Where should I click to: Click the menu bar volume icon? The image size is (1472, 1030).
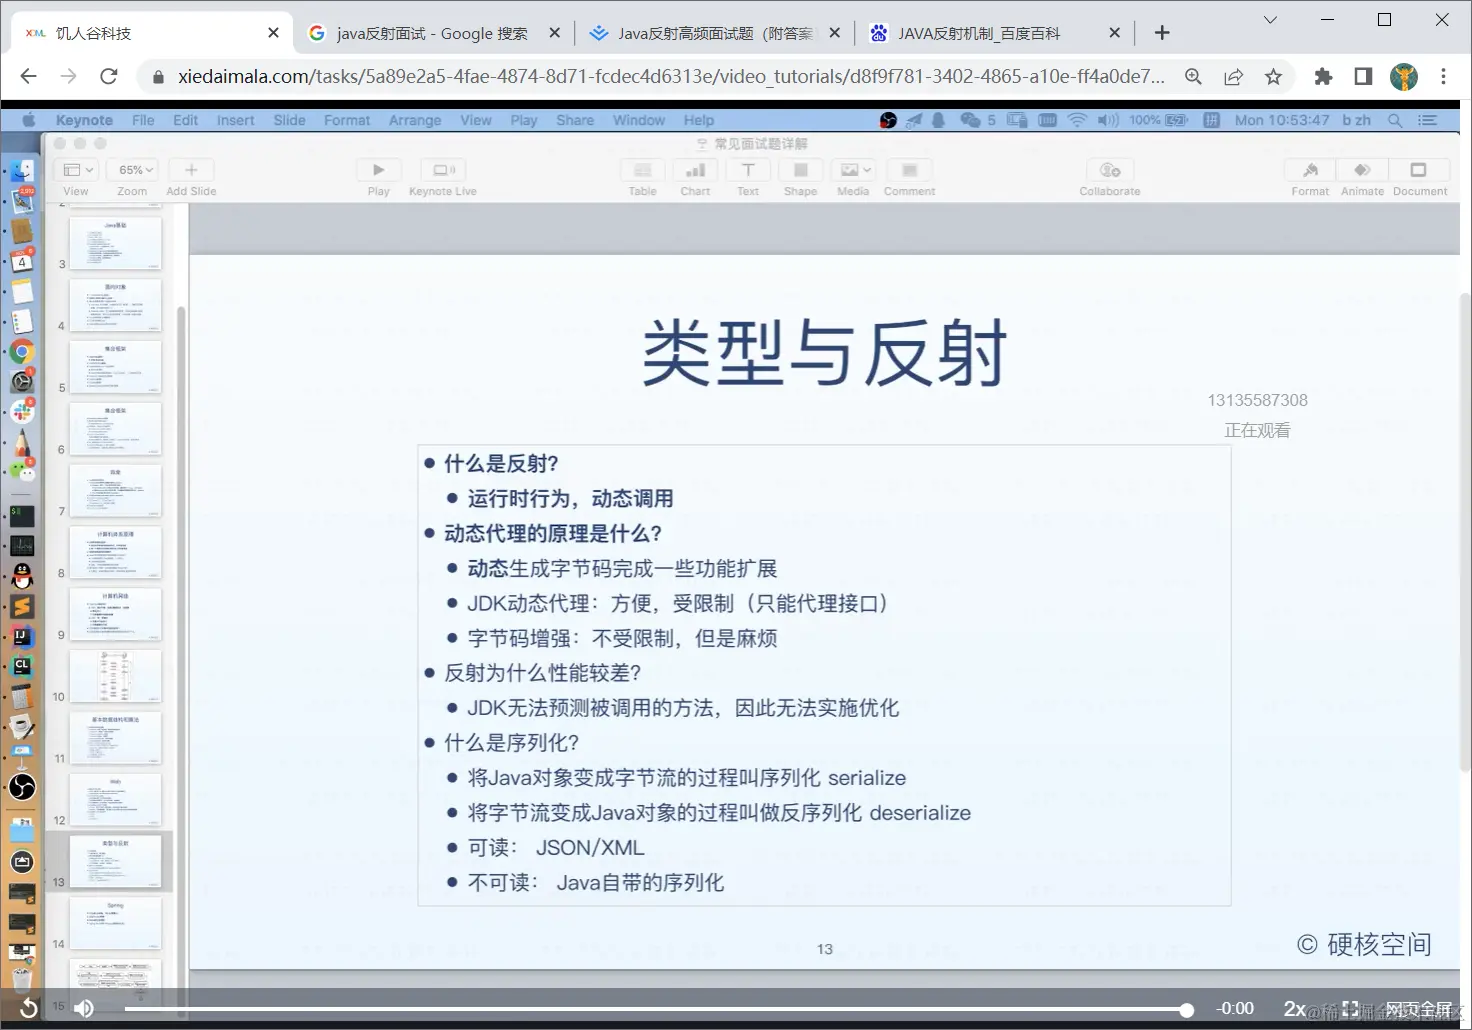(x=1107, y=120)
